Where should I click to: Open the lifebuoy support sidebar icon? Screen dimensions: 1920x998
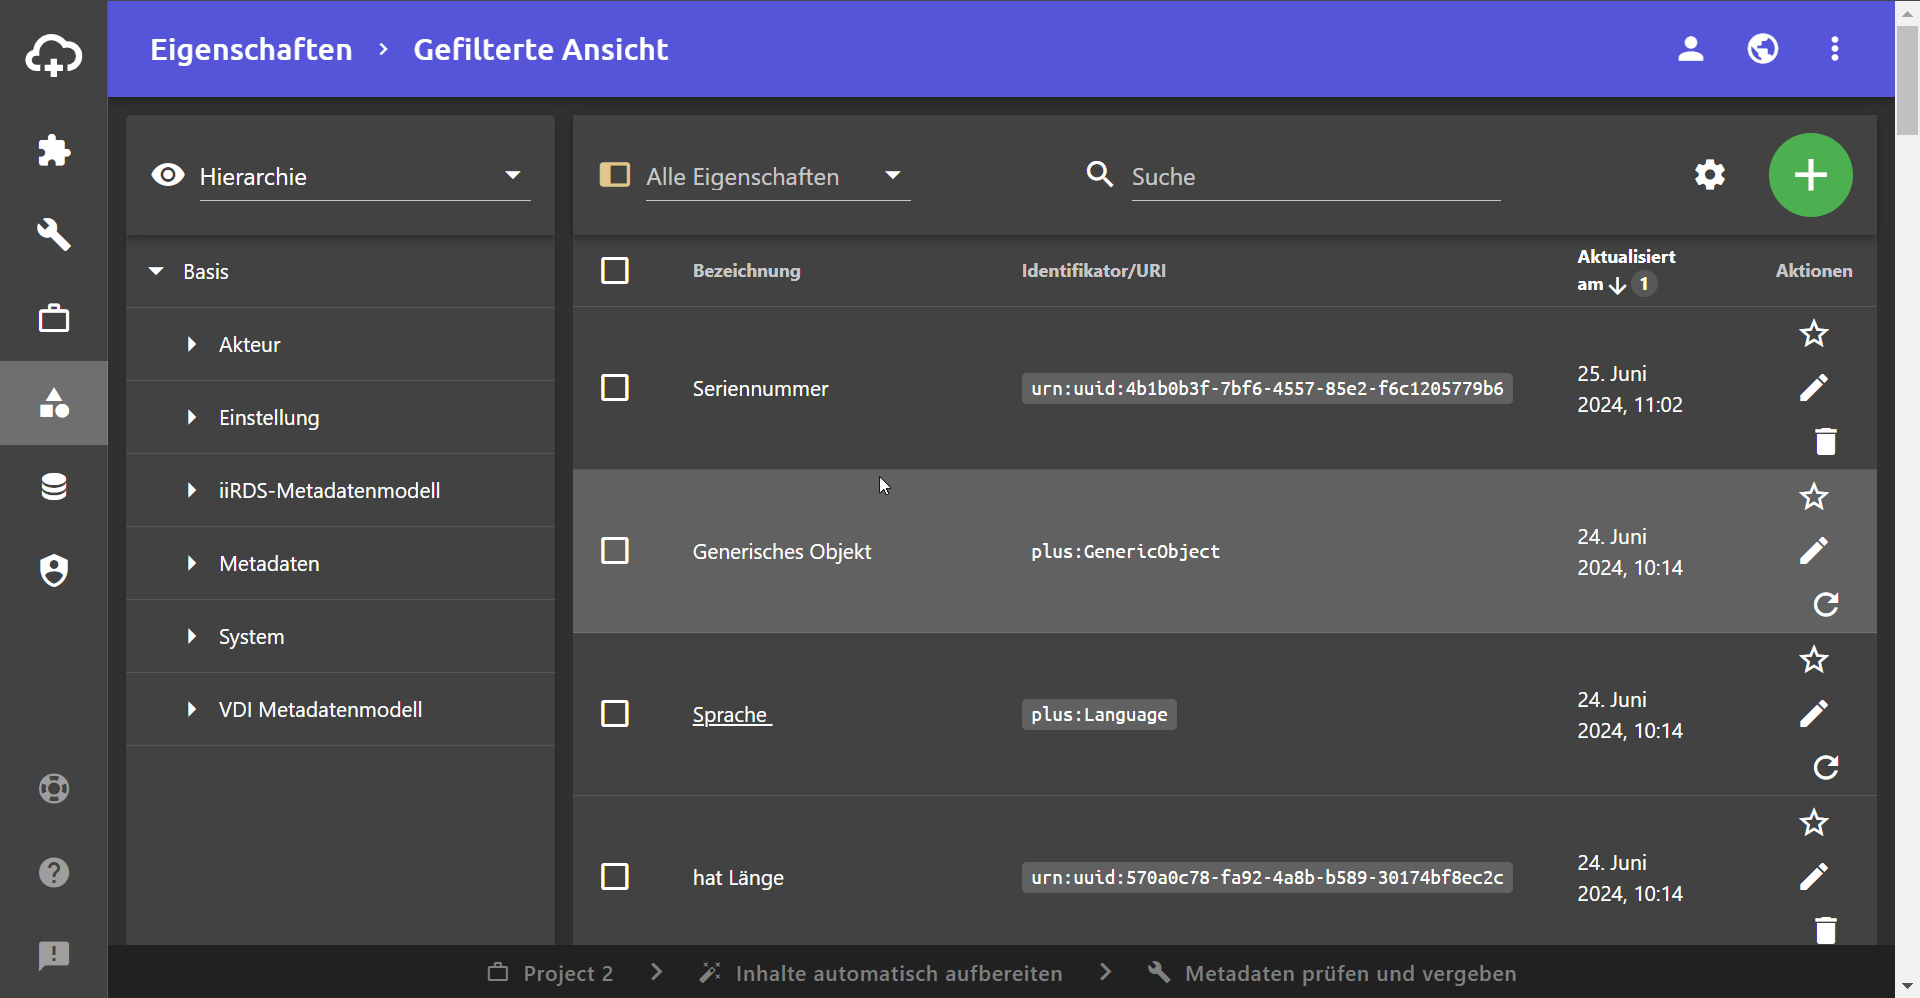click(53, 789)
